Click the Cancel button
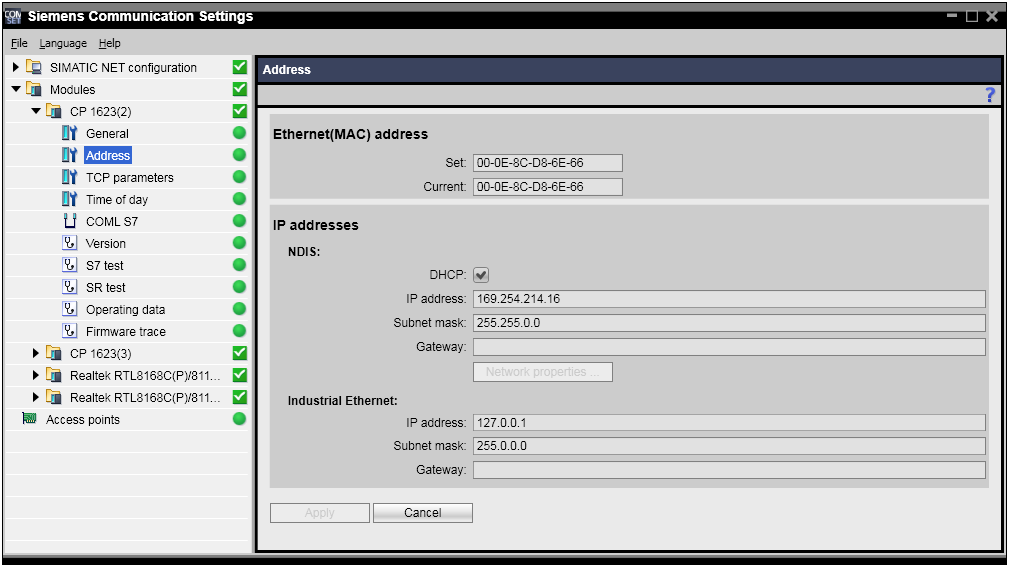1009x567 pixels. 423,513
